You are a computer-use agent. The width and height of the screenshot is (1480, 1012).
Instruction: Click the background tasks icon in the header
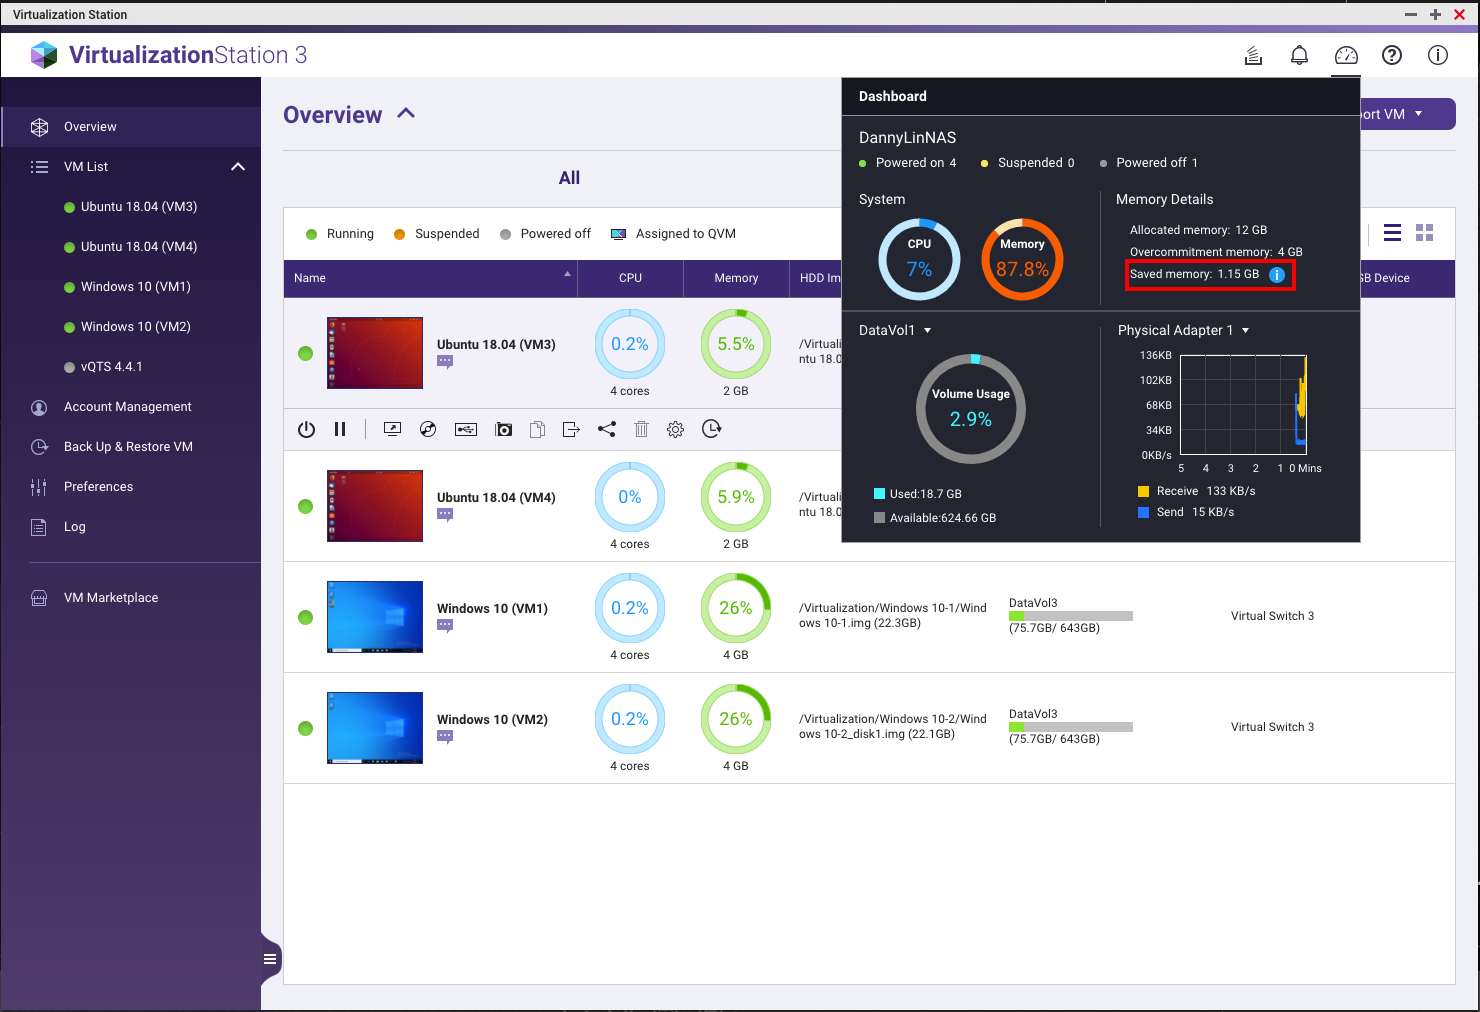click(1253, 55)
